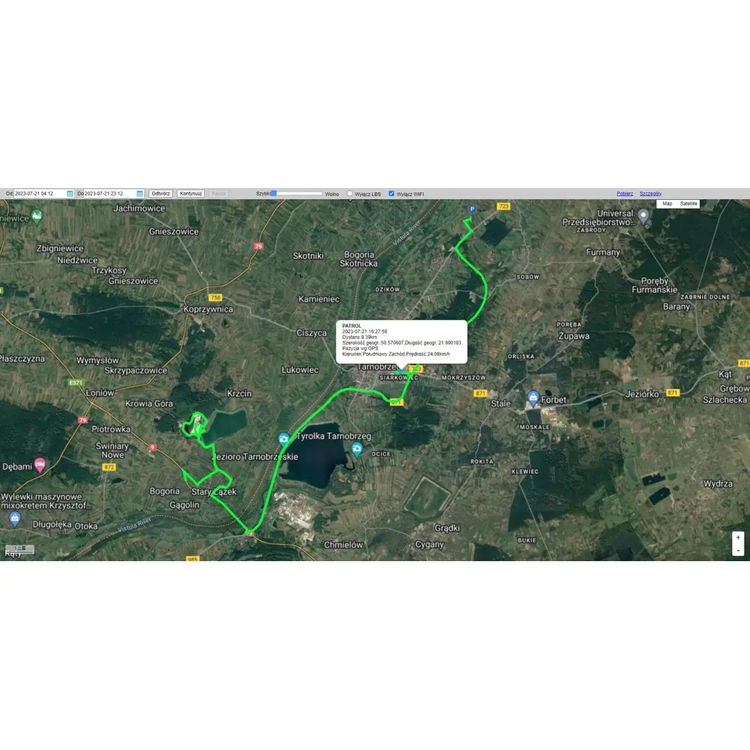Screen dimensions: 750x750
Task: Switch to the Satellite view tab
Action: coord(689,203)
